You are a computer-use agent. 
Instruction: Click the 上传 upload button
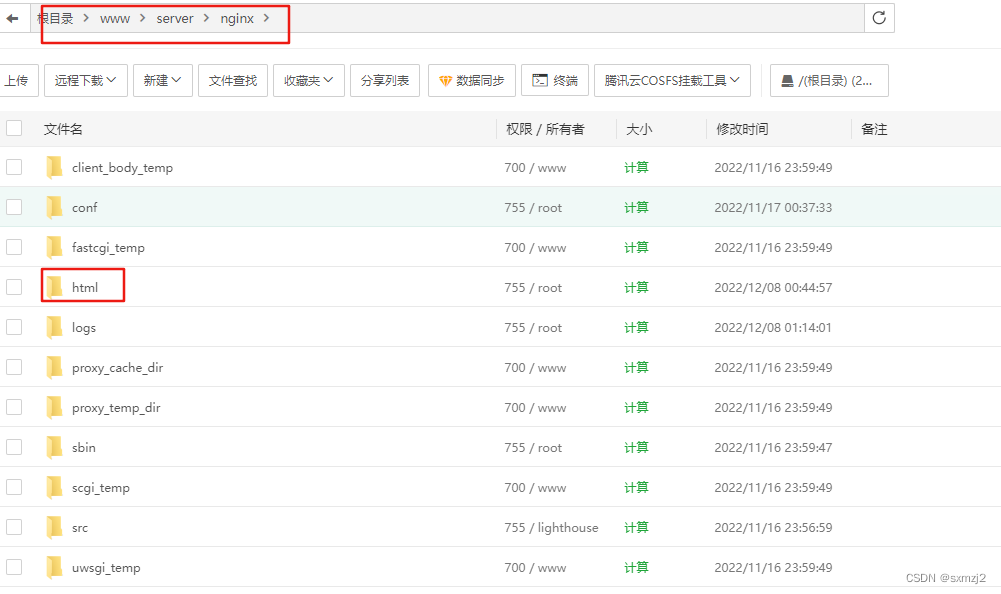click(x=17, y=80)
